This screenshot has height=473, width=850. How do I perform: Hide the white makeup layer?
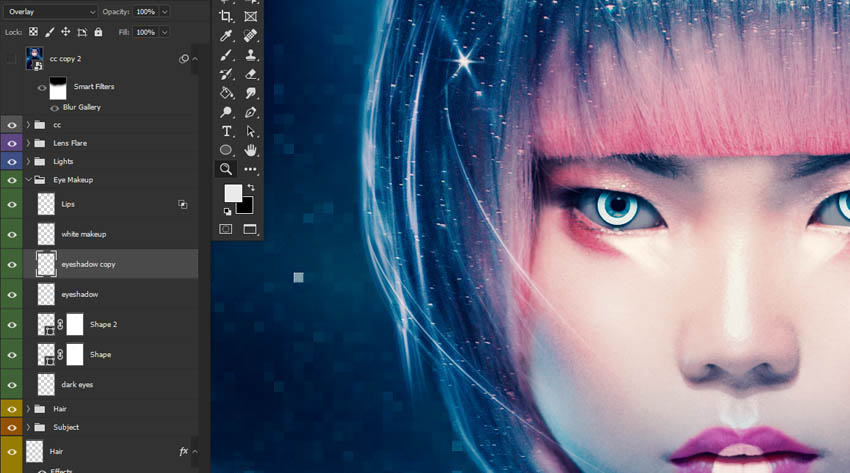(11, 235)
